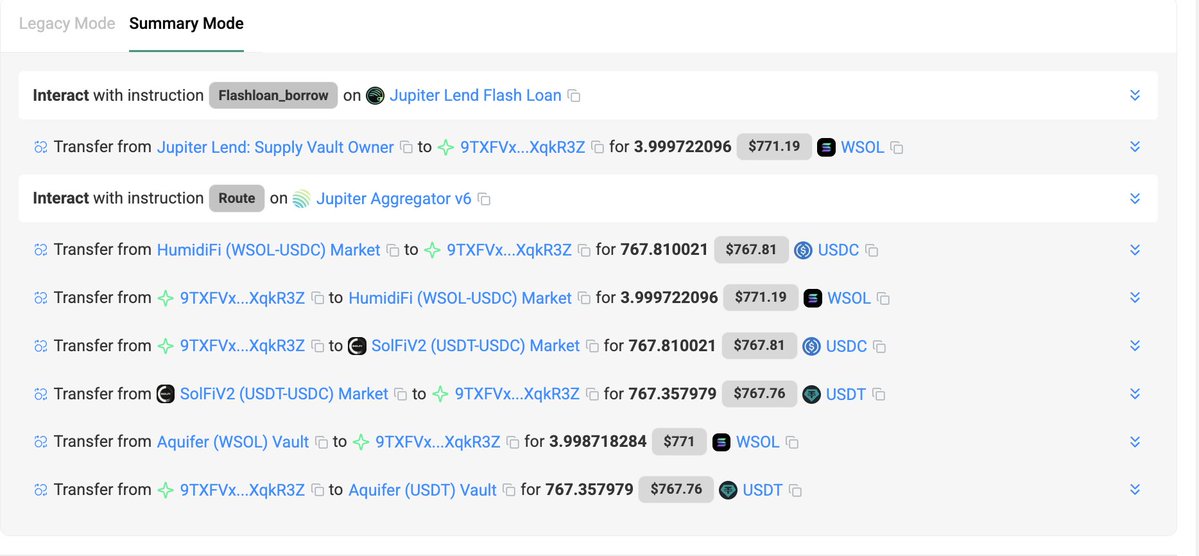This screenshot has height=556, width=1199.
Task: Open HumidiFi (WSOL-USDC) Market link in the 767.810021 USDC row
Action: pos(268,250)
